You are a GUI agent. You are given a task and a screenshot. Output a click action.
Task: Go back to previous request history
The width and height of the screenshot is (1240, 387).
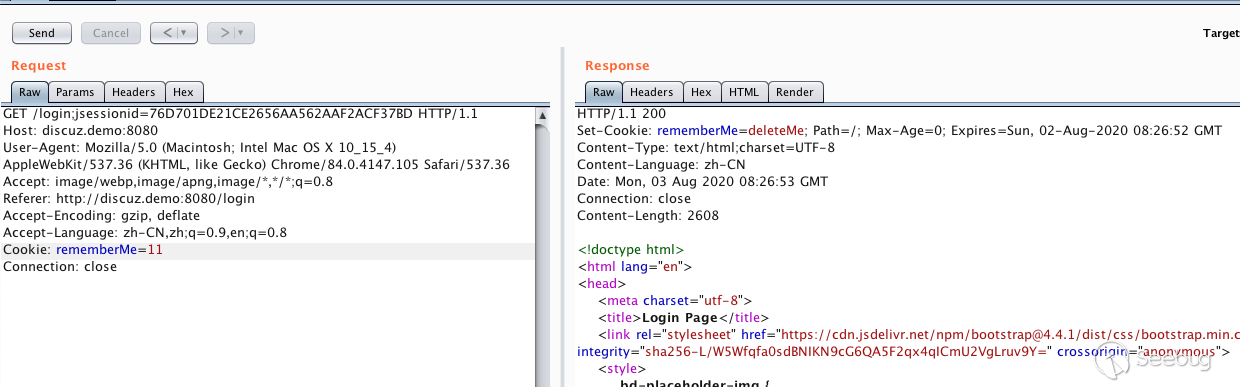click(165, 33)
